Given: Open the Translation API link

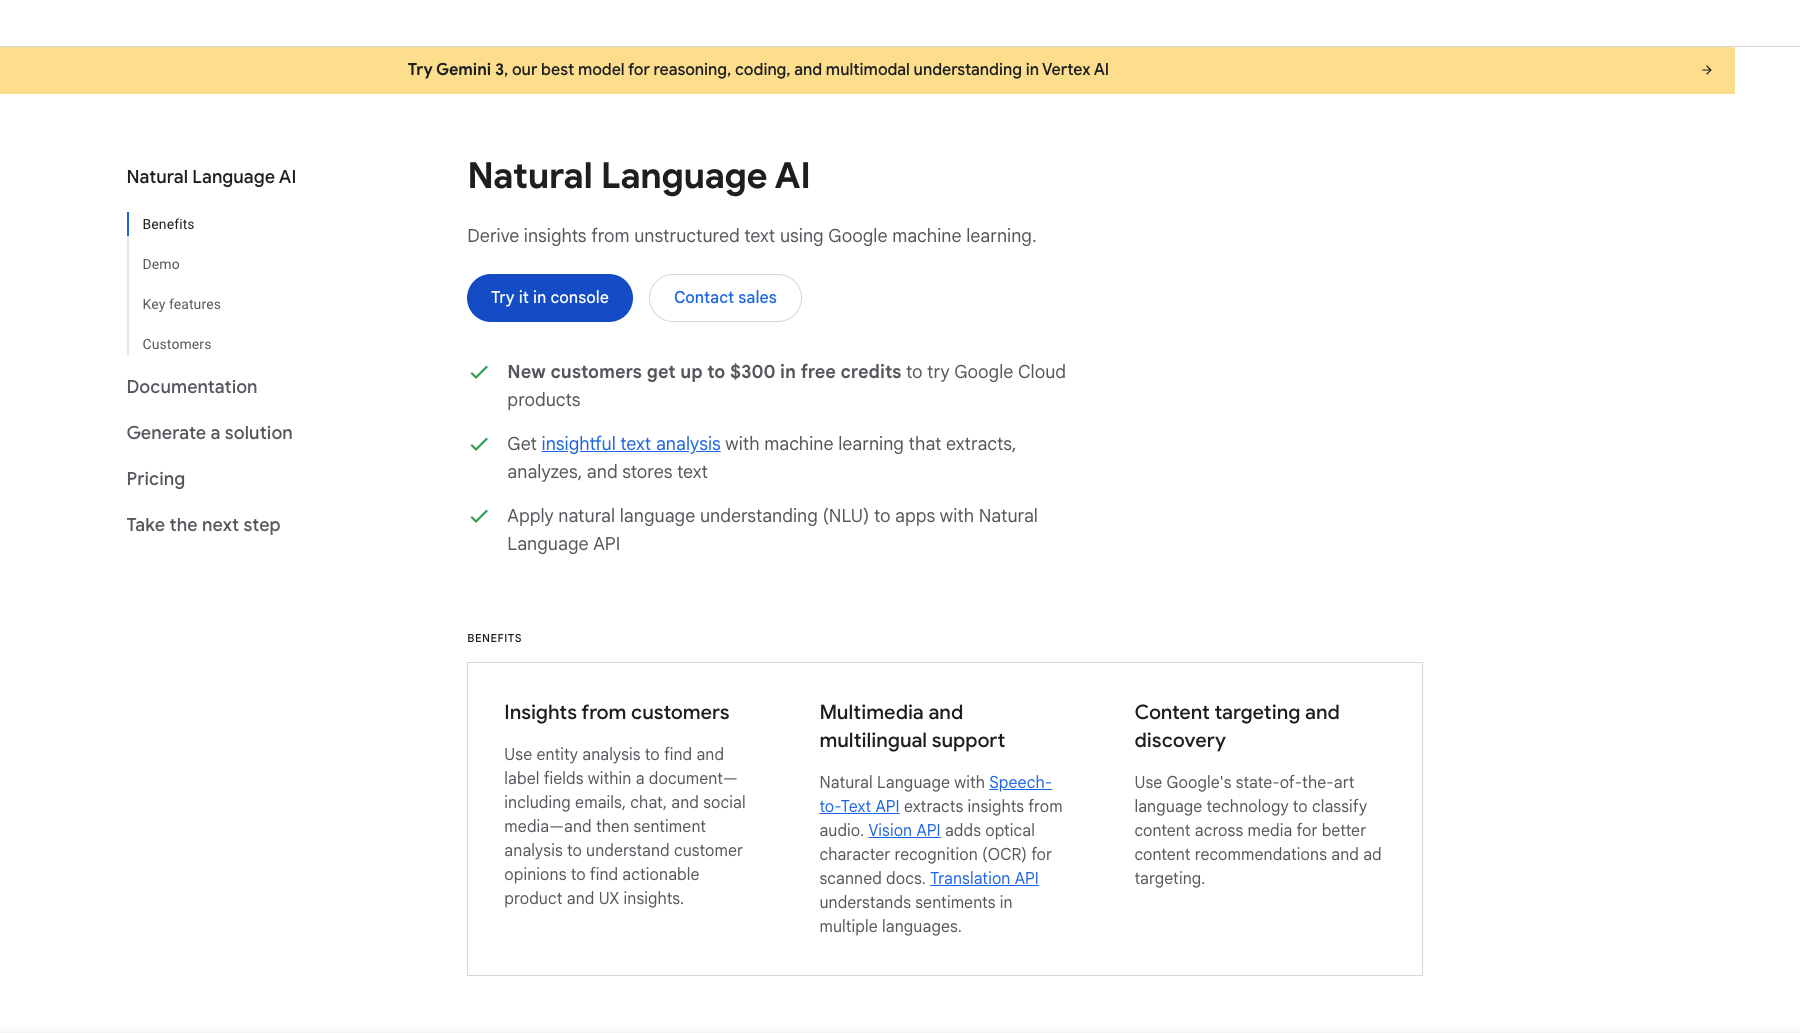Looking at the screenshot, I should tap(984, 878).
